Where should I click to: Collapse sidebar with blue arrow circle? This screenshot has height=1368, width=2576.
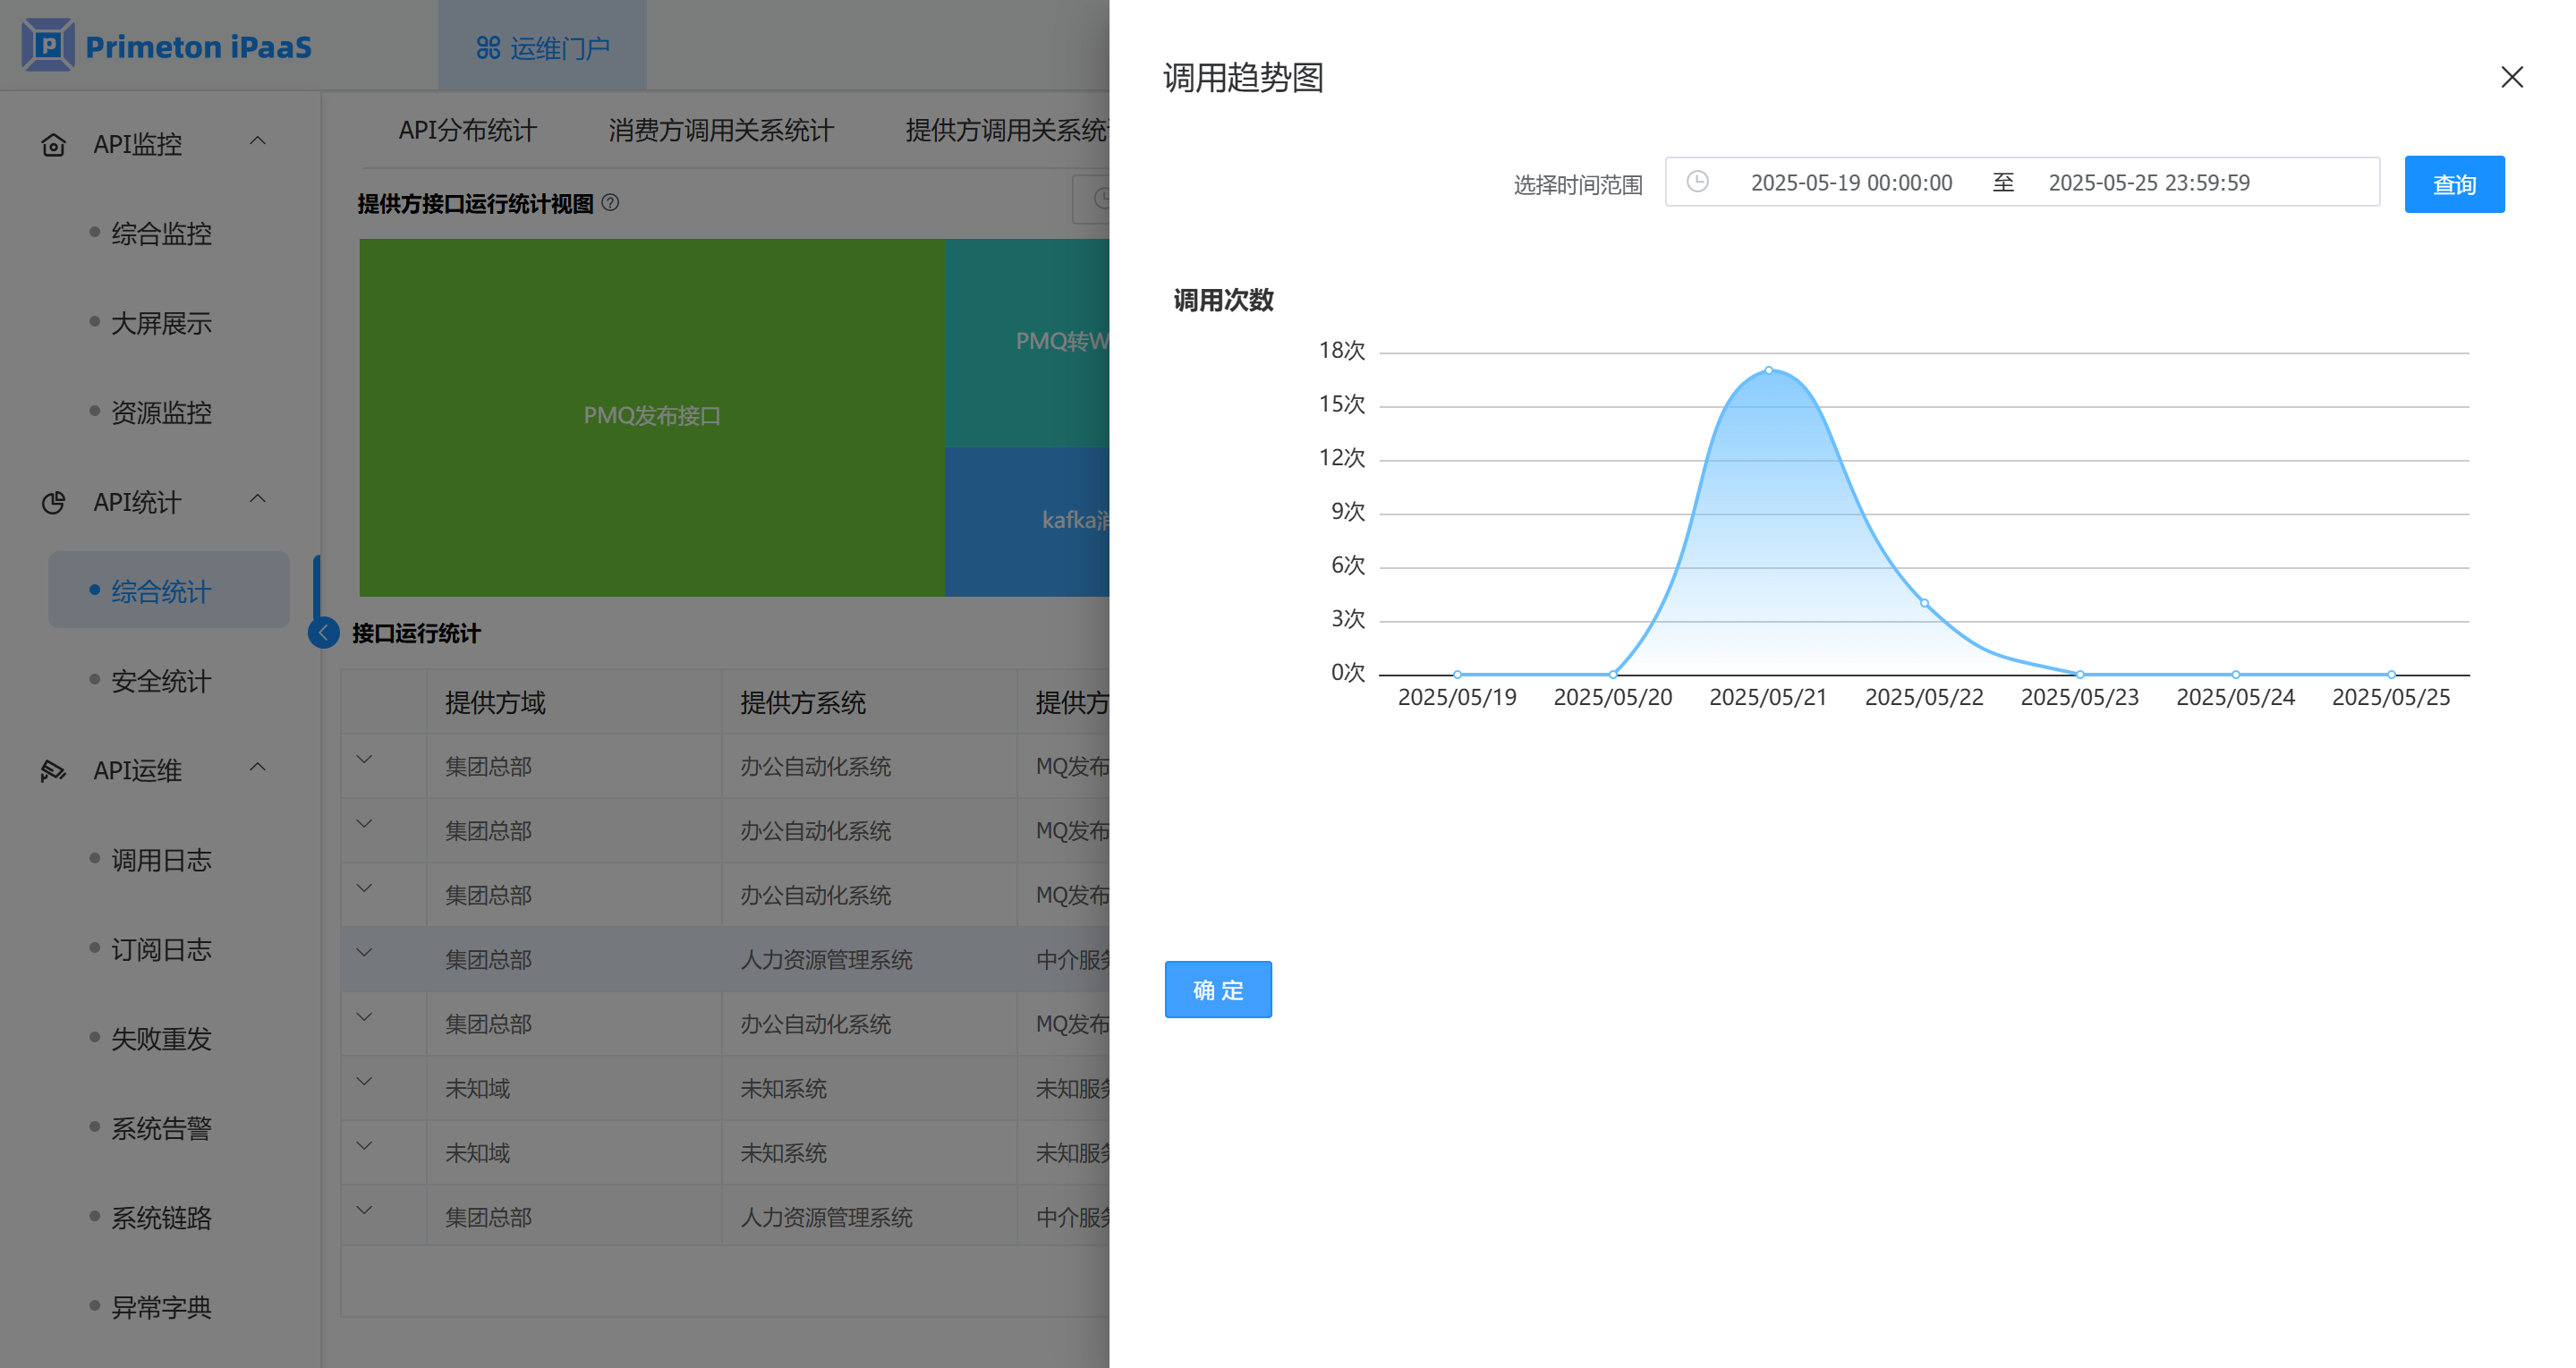(323, 633)
